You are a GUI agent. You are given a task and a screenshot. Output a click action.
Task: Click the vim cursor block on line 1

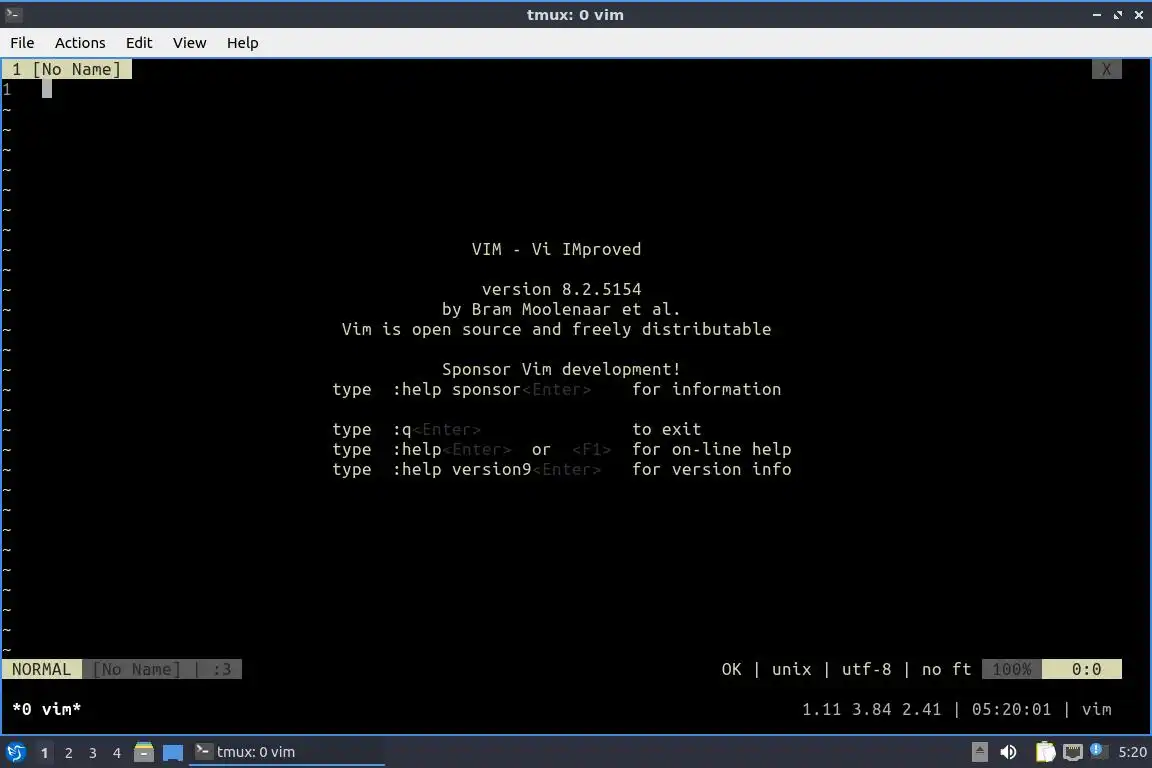pos(47,89)
